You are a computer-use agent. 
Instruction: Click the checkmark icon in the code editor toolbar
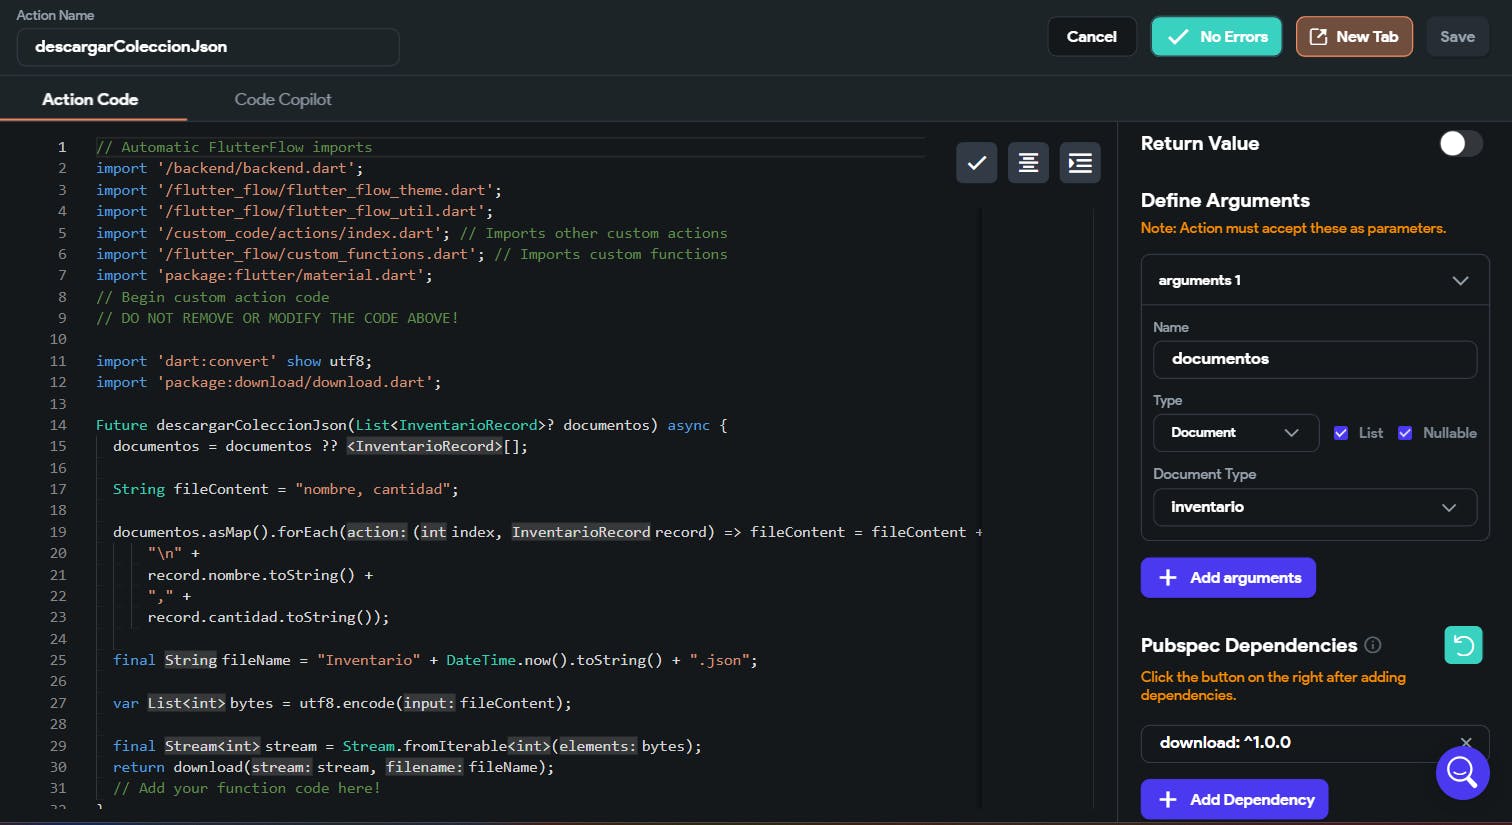[976, 163]
